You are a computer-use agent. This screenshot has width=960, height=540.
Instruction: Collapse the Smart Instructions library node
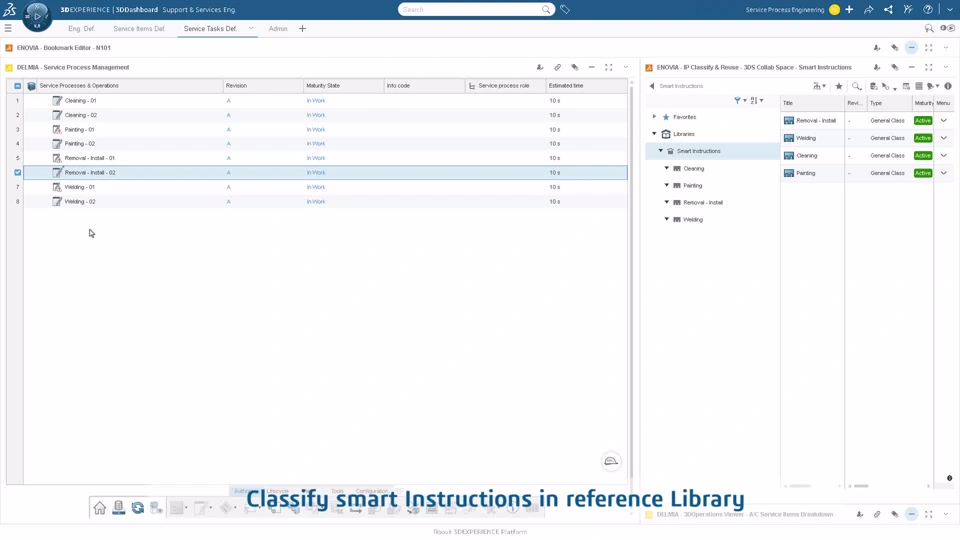(x=661, y=151)
